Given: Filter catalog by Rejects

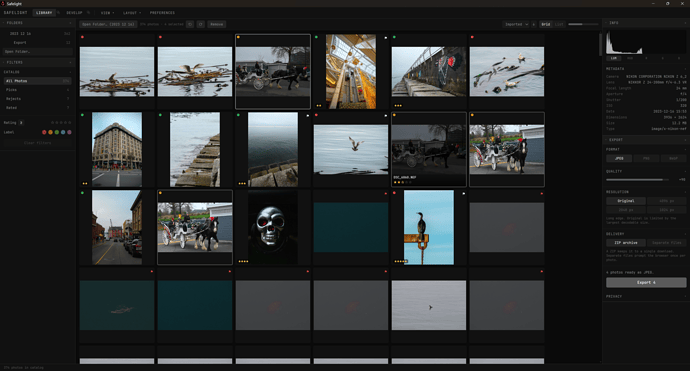Looking at the screenshot, I should (38, 99).
